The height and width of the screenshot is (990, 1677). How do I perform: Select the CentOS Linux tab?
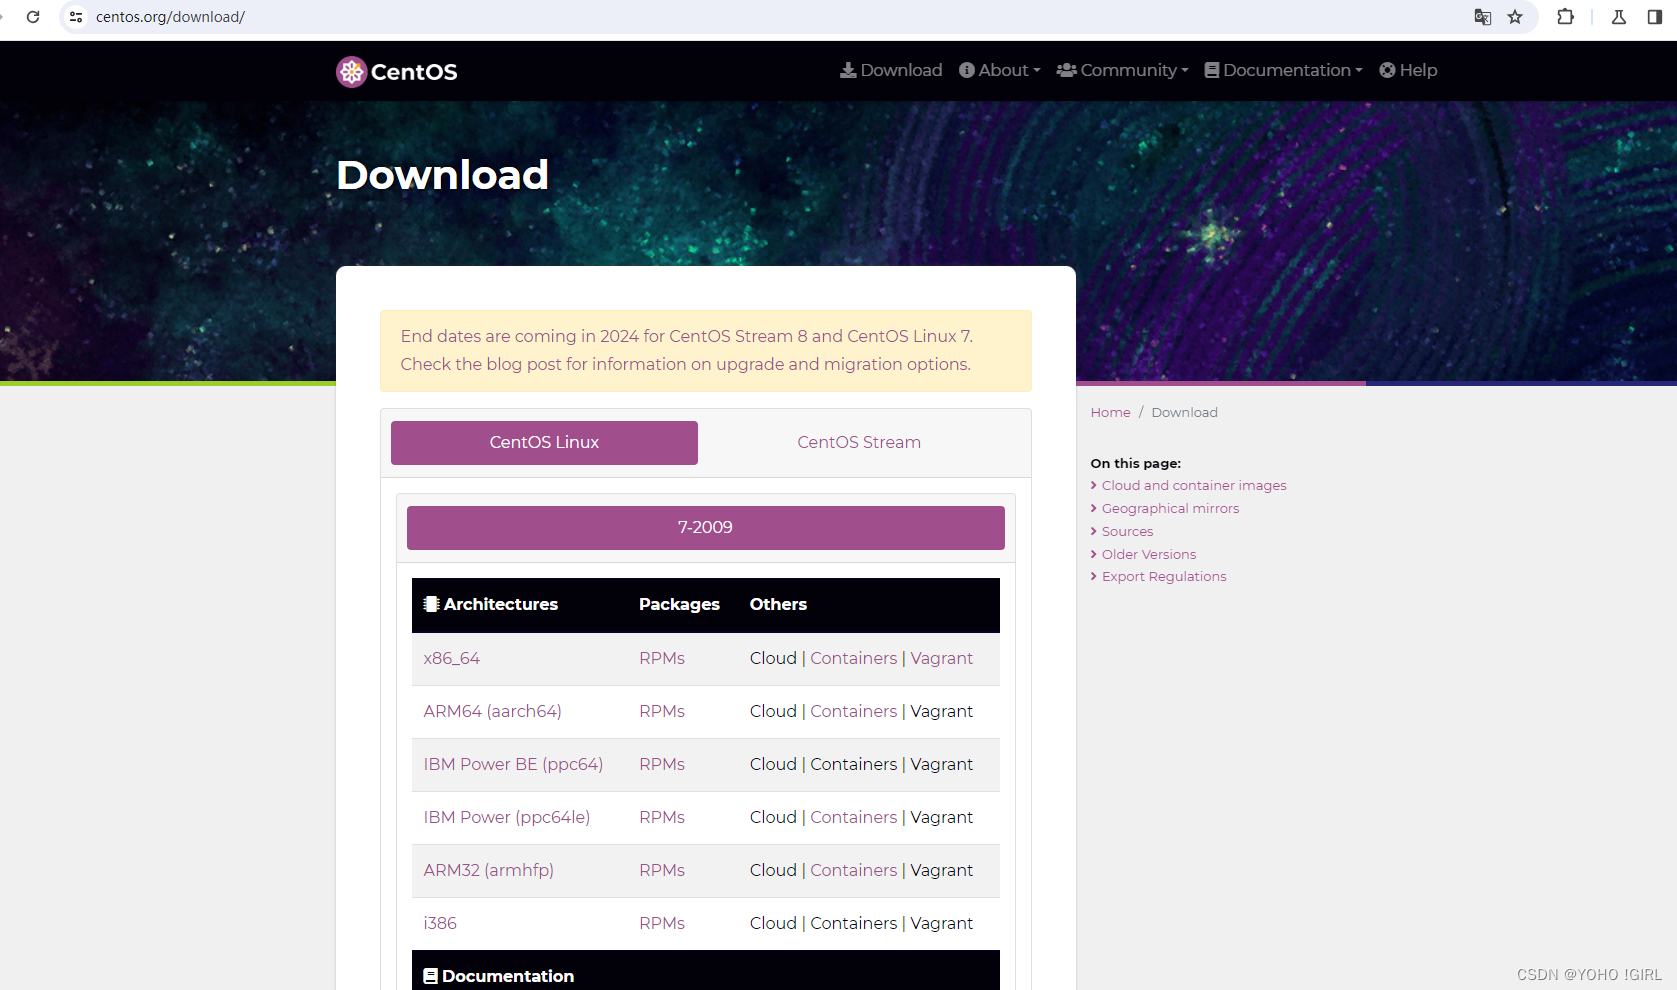[544, 443]
